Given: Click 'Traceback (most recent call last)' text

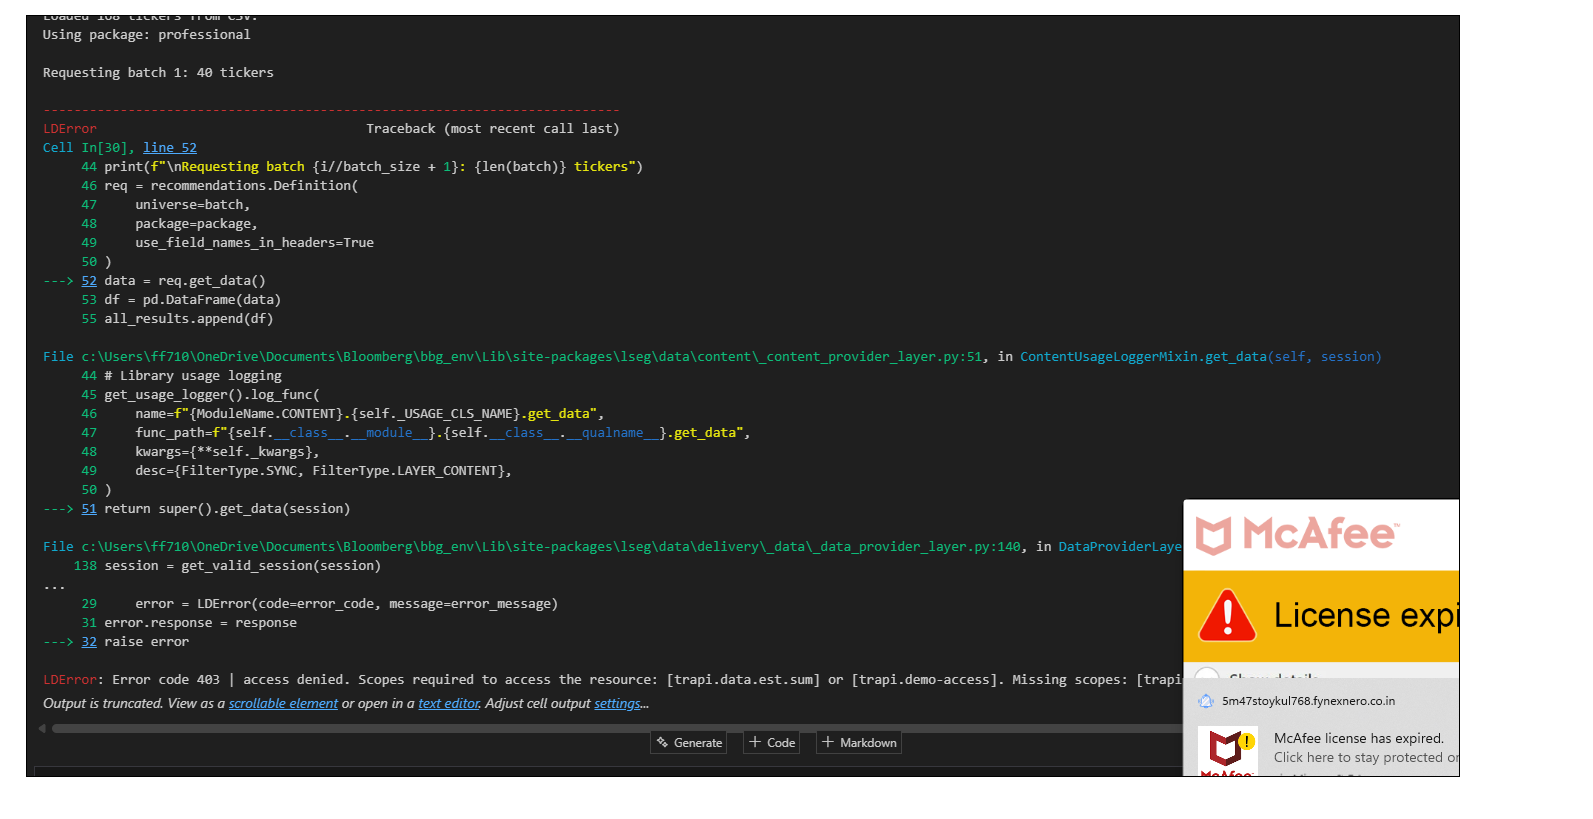Looking at the screenshot, I should pos(493,129).
